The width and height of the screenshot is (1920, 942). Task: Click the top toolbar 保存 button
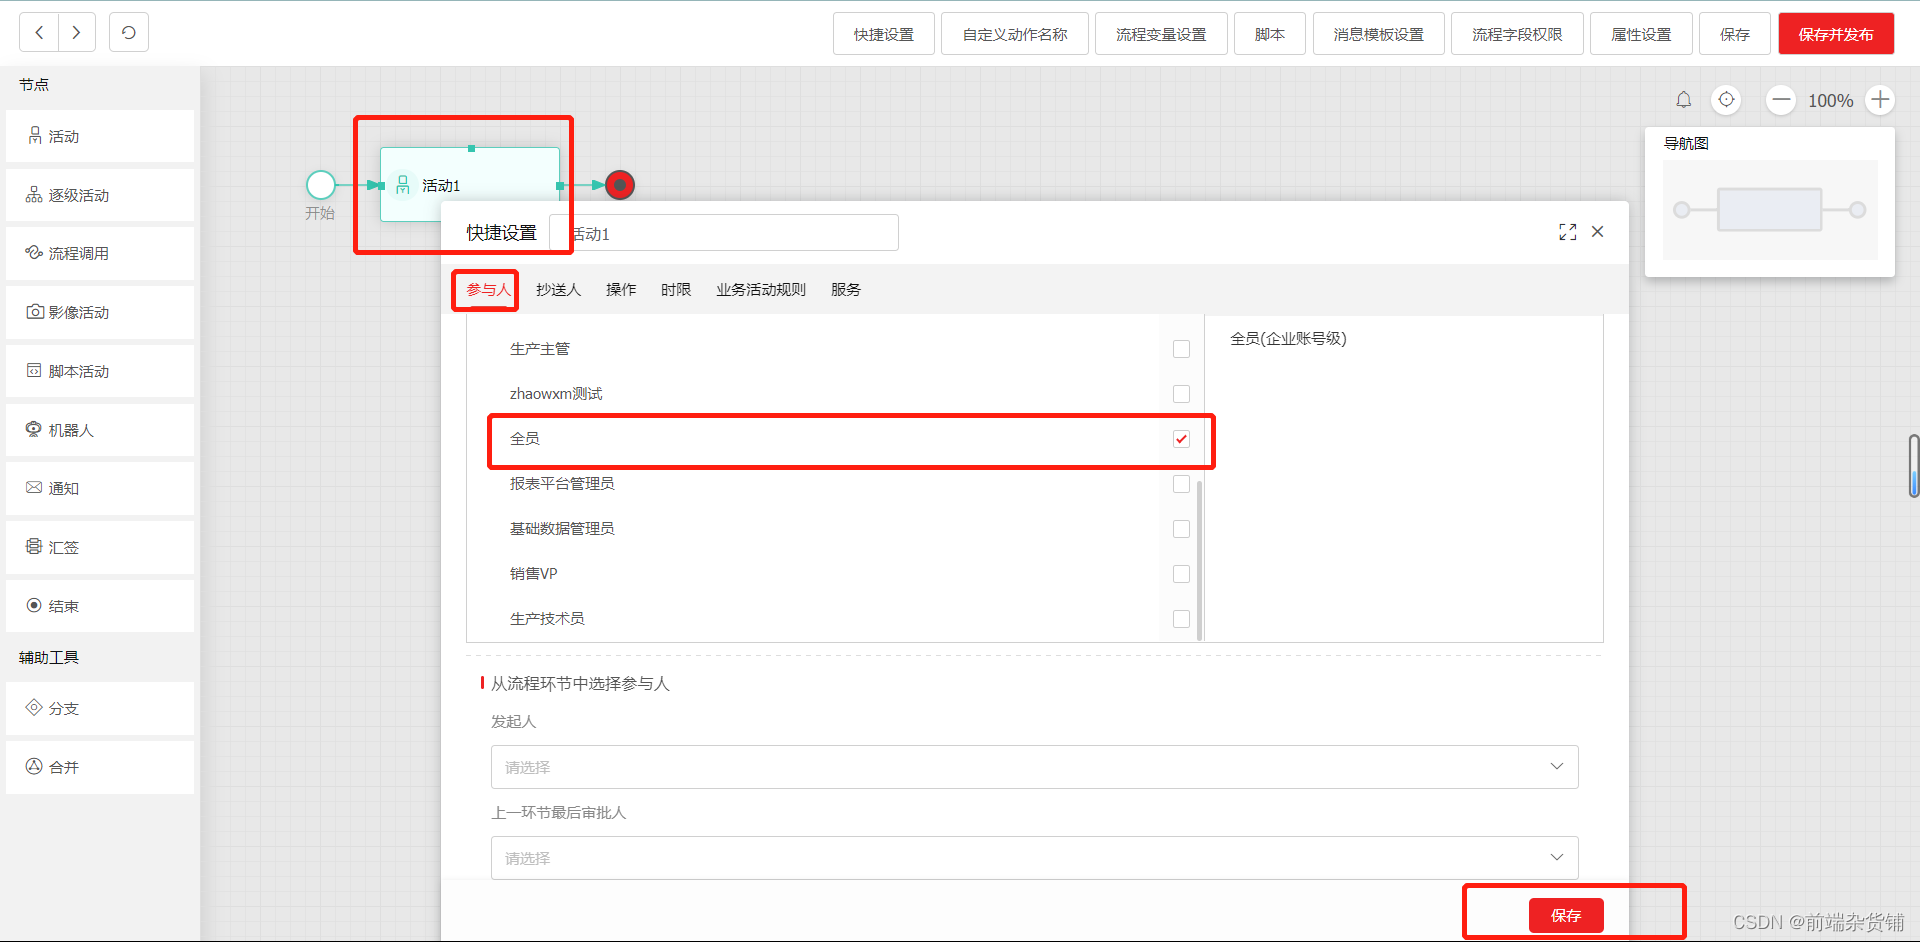click(1735, 34)
